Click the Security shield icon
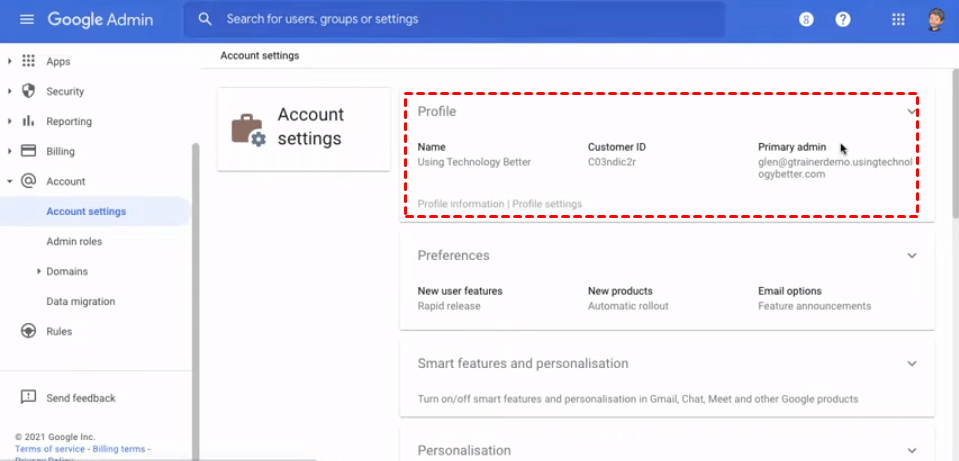 (x=28, y=91)
